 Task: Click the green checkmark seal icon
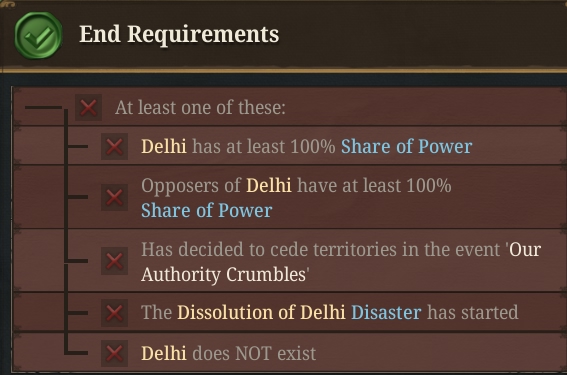tap(38, 35)
